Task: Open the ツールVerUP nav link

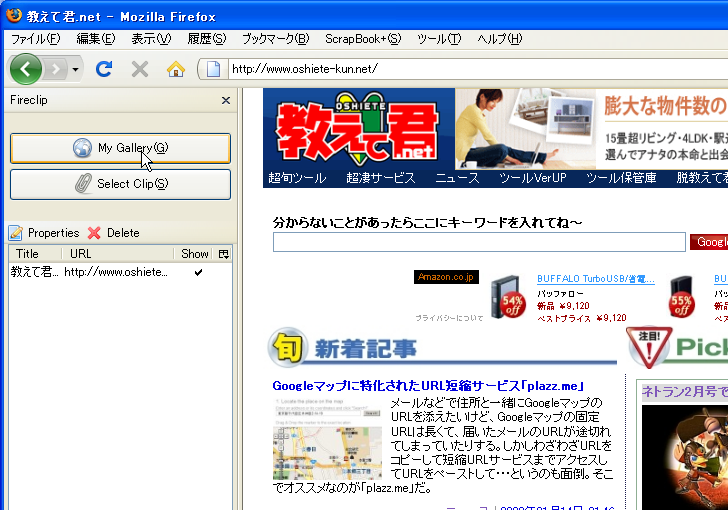Action: 533,178
